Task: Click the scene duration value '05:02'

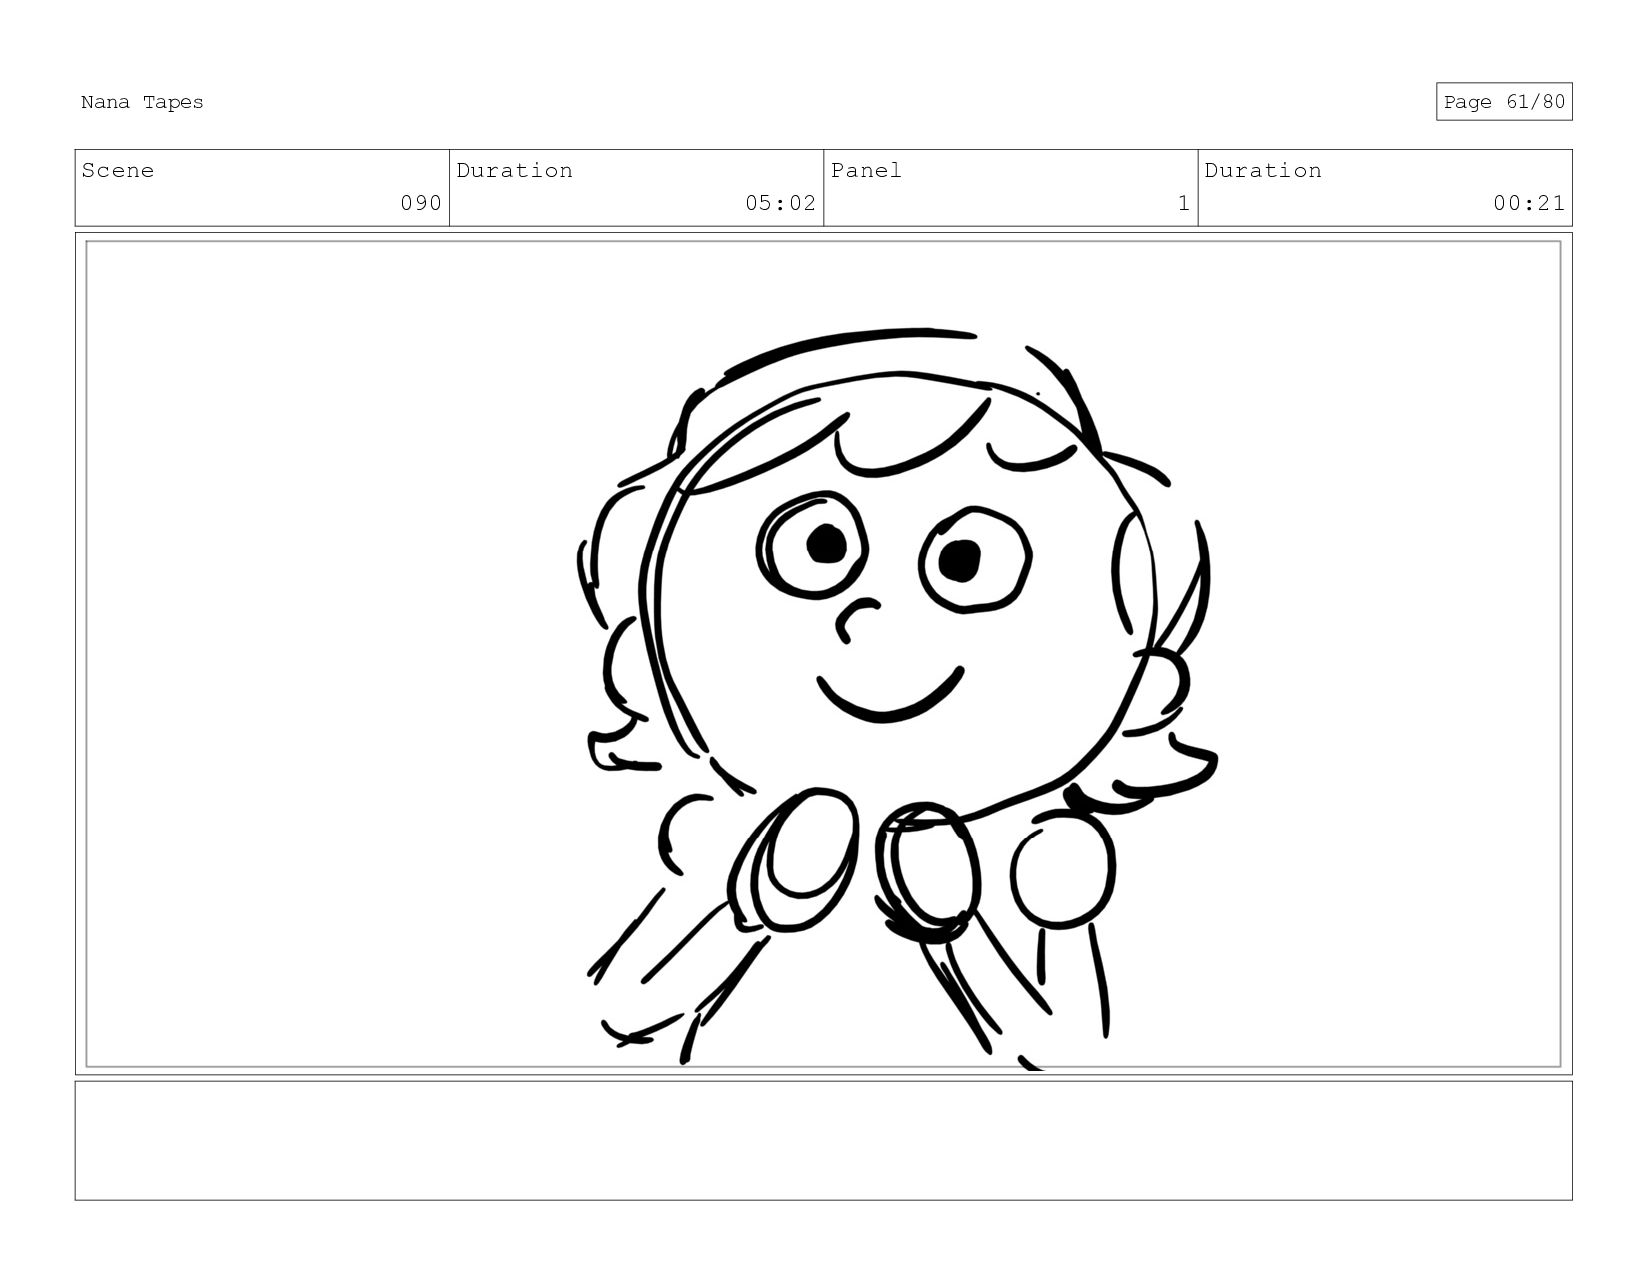Action: 780,203
